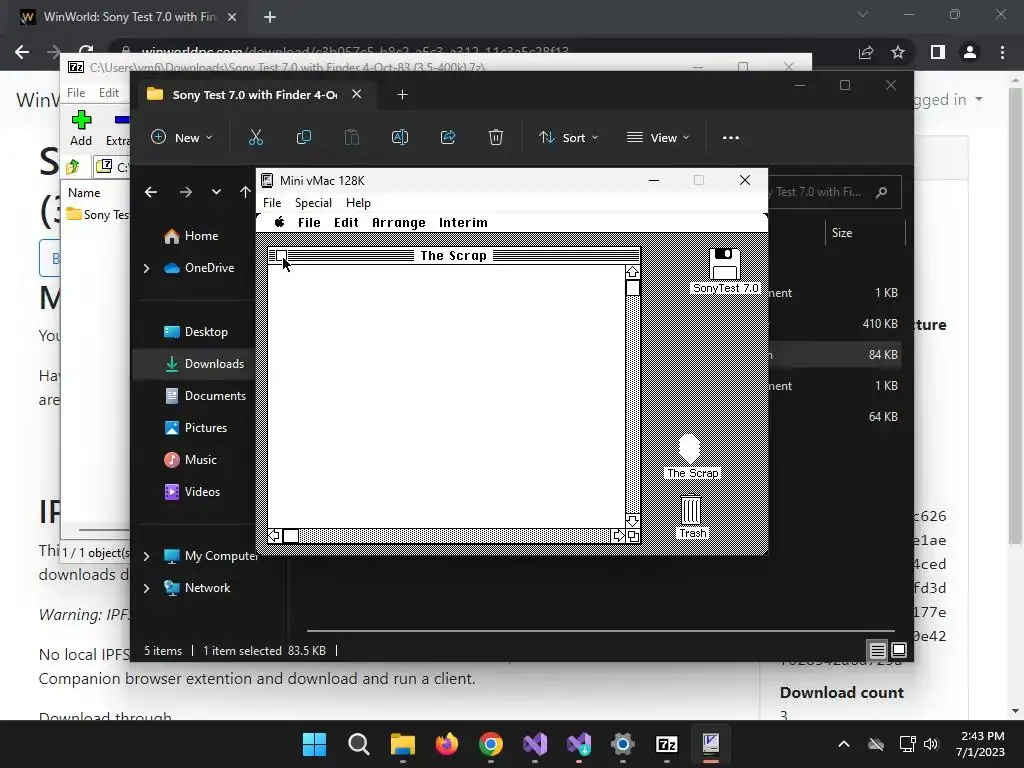
Task: Open Windows Start button on taskbar
Action: 314,744
